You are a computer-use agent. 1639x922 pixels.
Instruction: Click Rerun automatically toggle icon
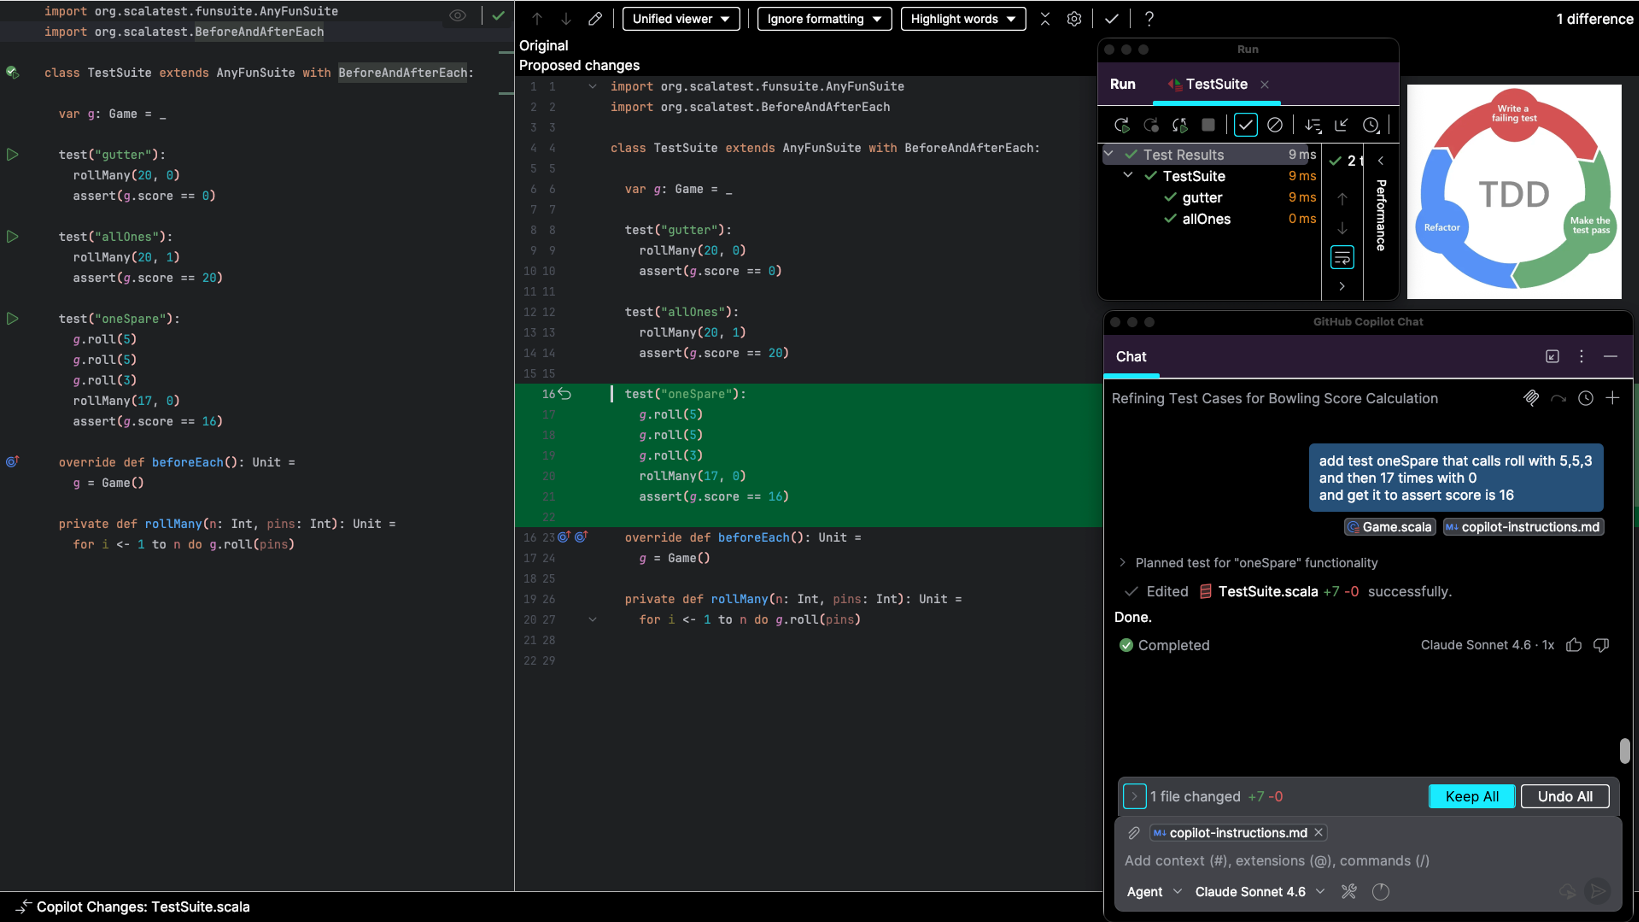click(x=1180, y=125)
